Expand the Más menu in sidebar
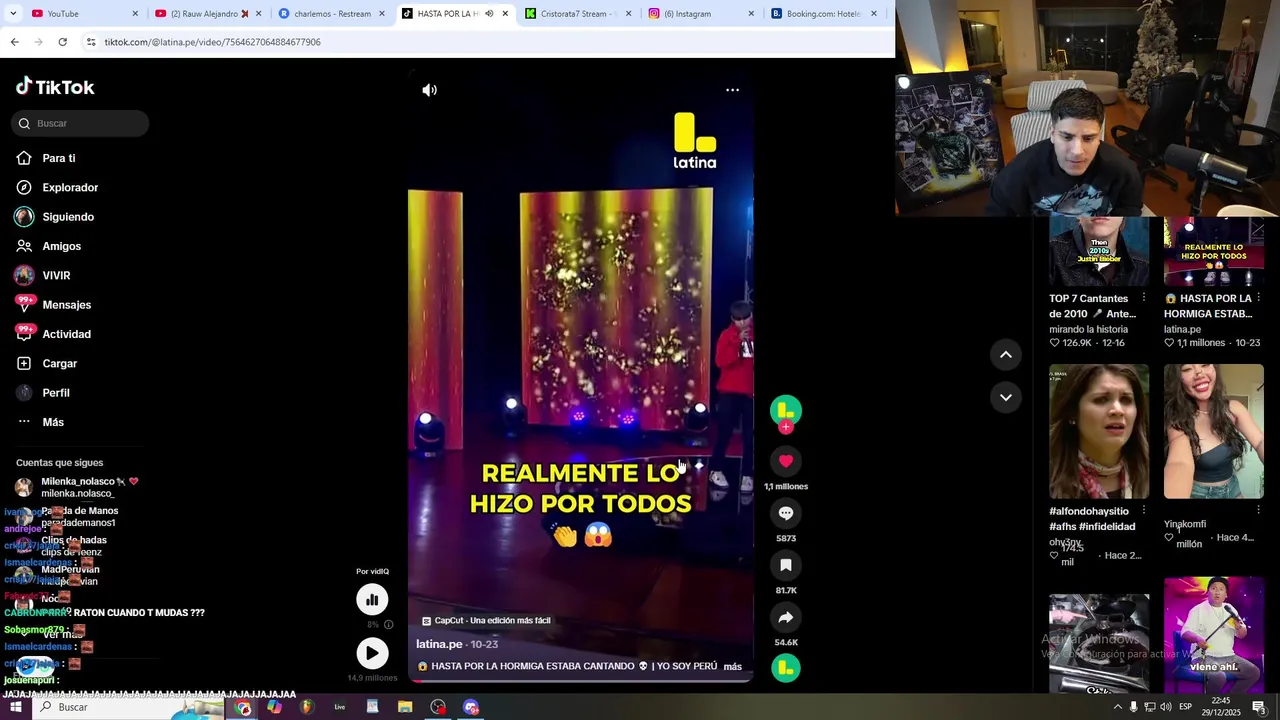The width and height of the screenshot is (1280, 720). pyautogui.click(x=53, y=422)
